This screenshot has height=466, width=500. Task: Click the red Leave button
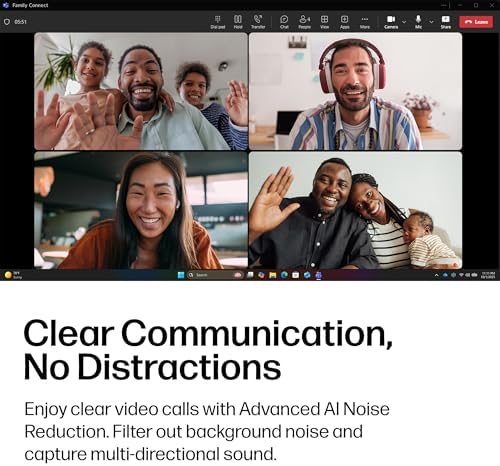pos(476,22)
